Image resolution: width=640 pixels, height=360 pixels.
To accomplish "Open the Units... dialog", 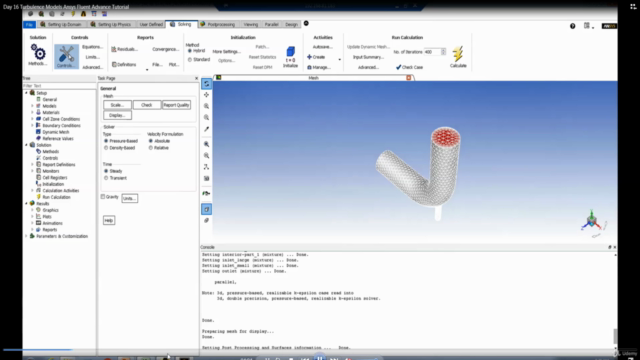I will [x=129, y=198].
